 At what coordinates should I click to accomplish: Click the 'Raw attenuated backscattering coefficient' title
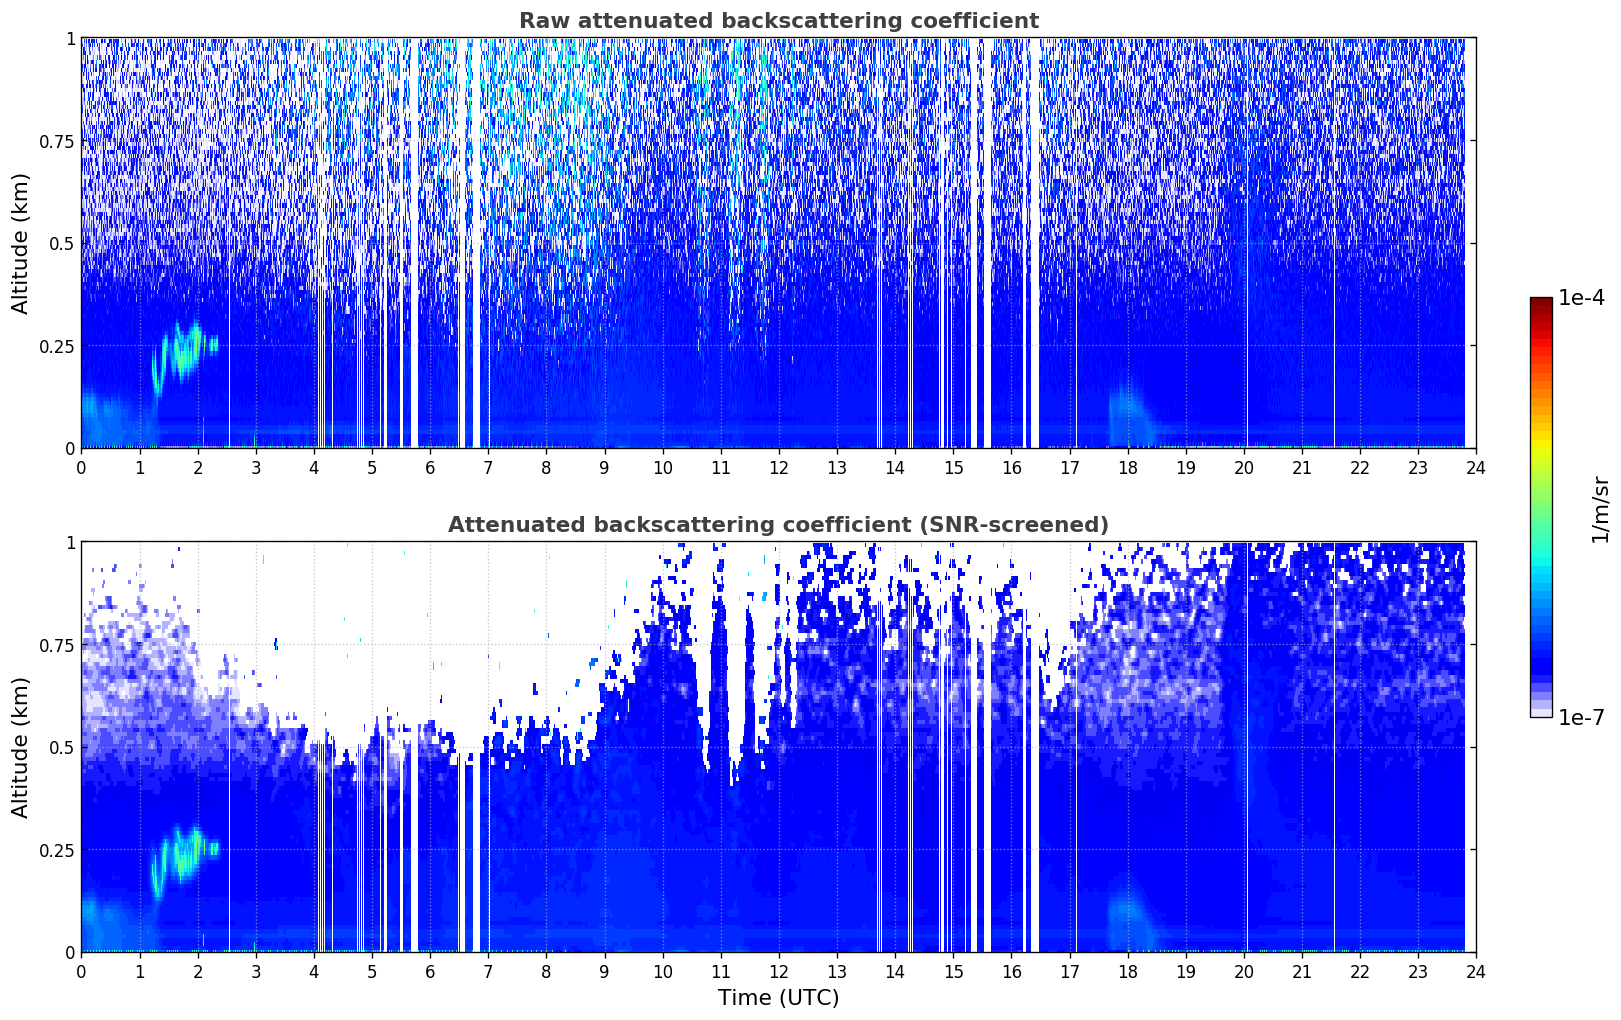click(x=778, y=21)
